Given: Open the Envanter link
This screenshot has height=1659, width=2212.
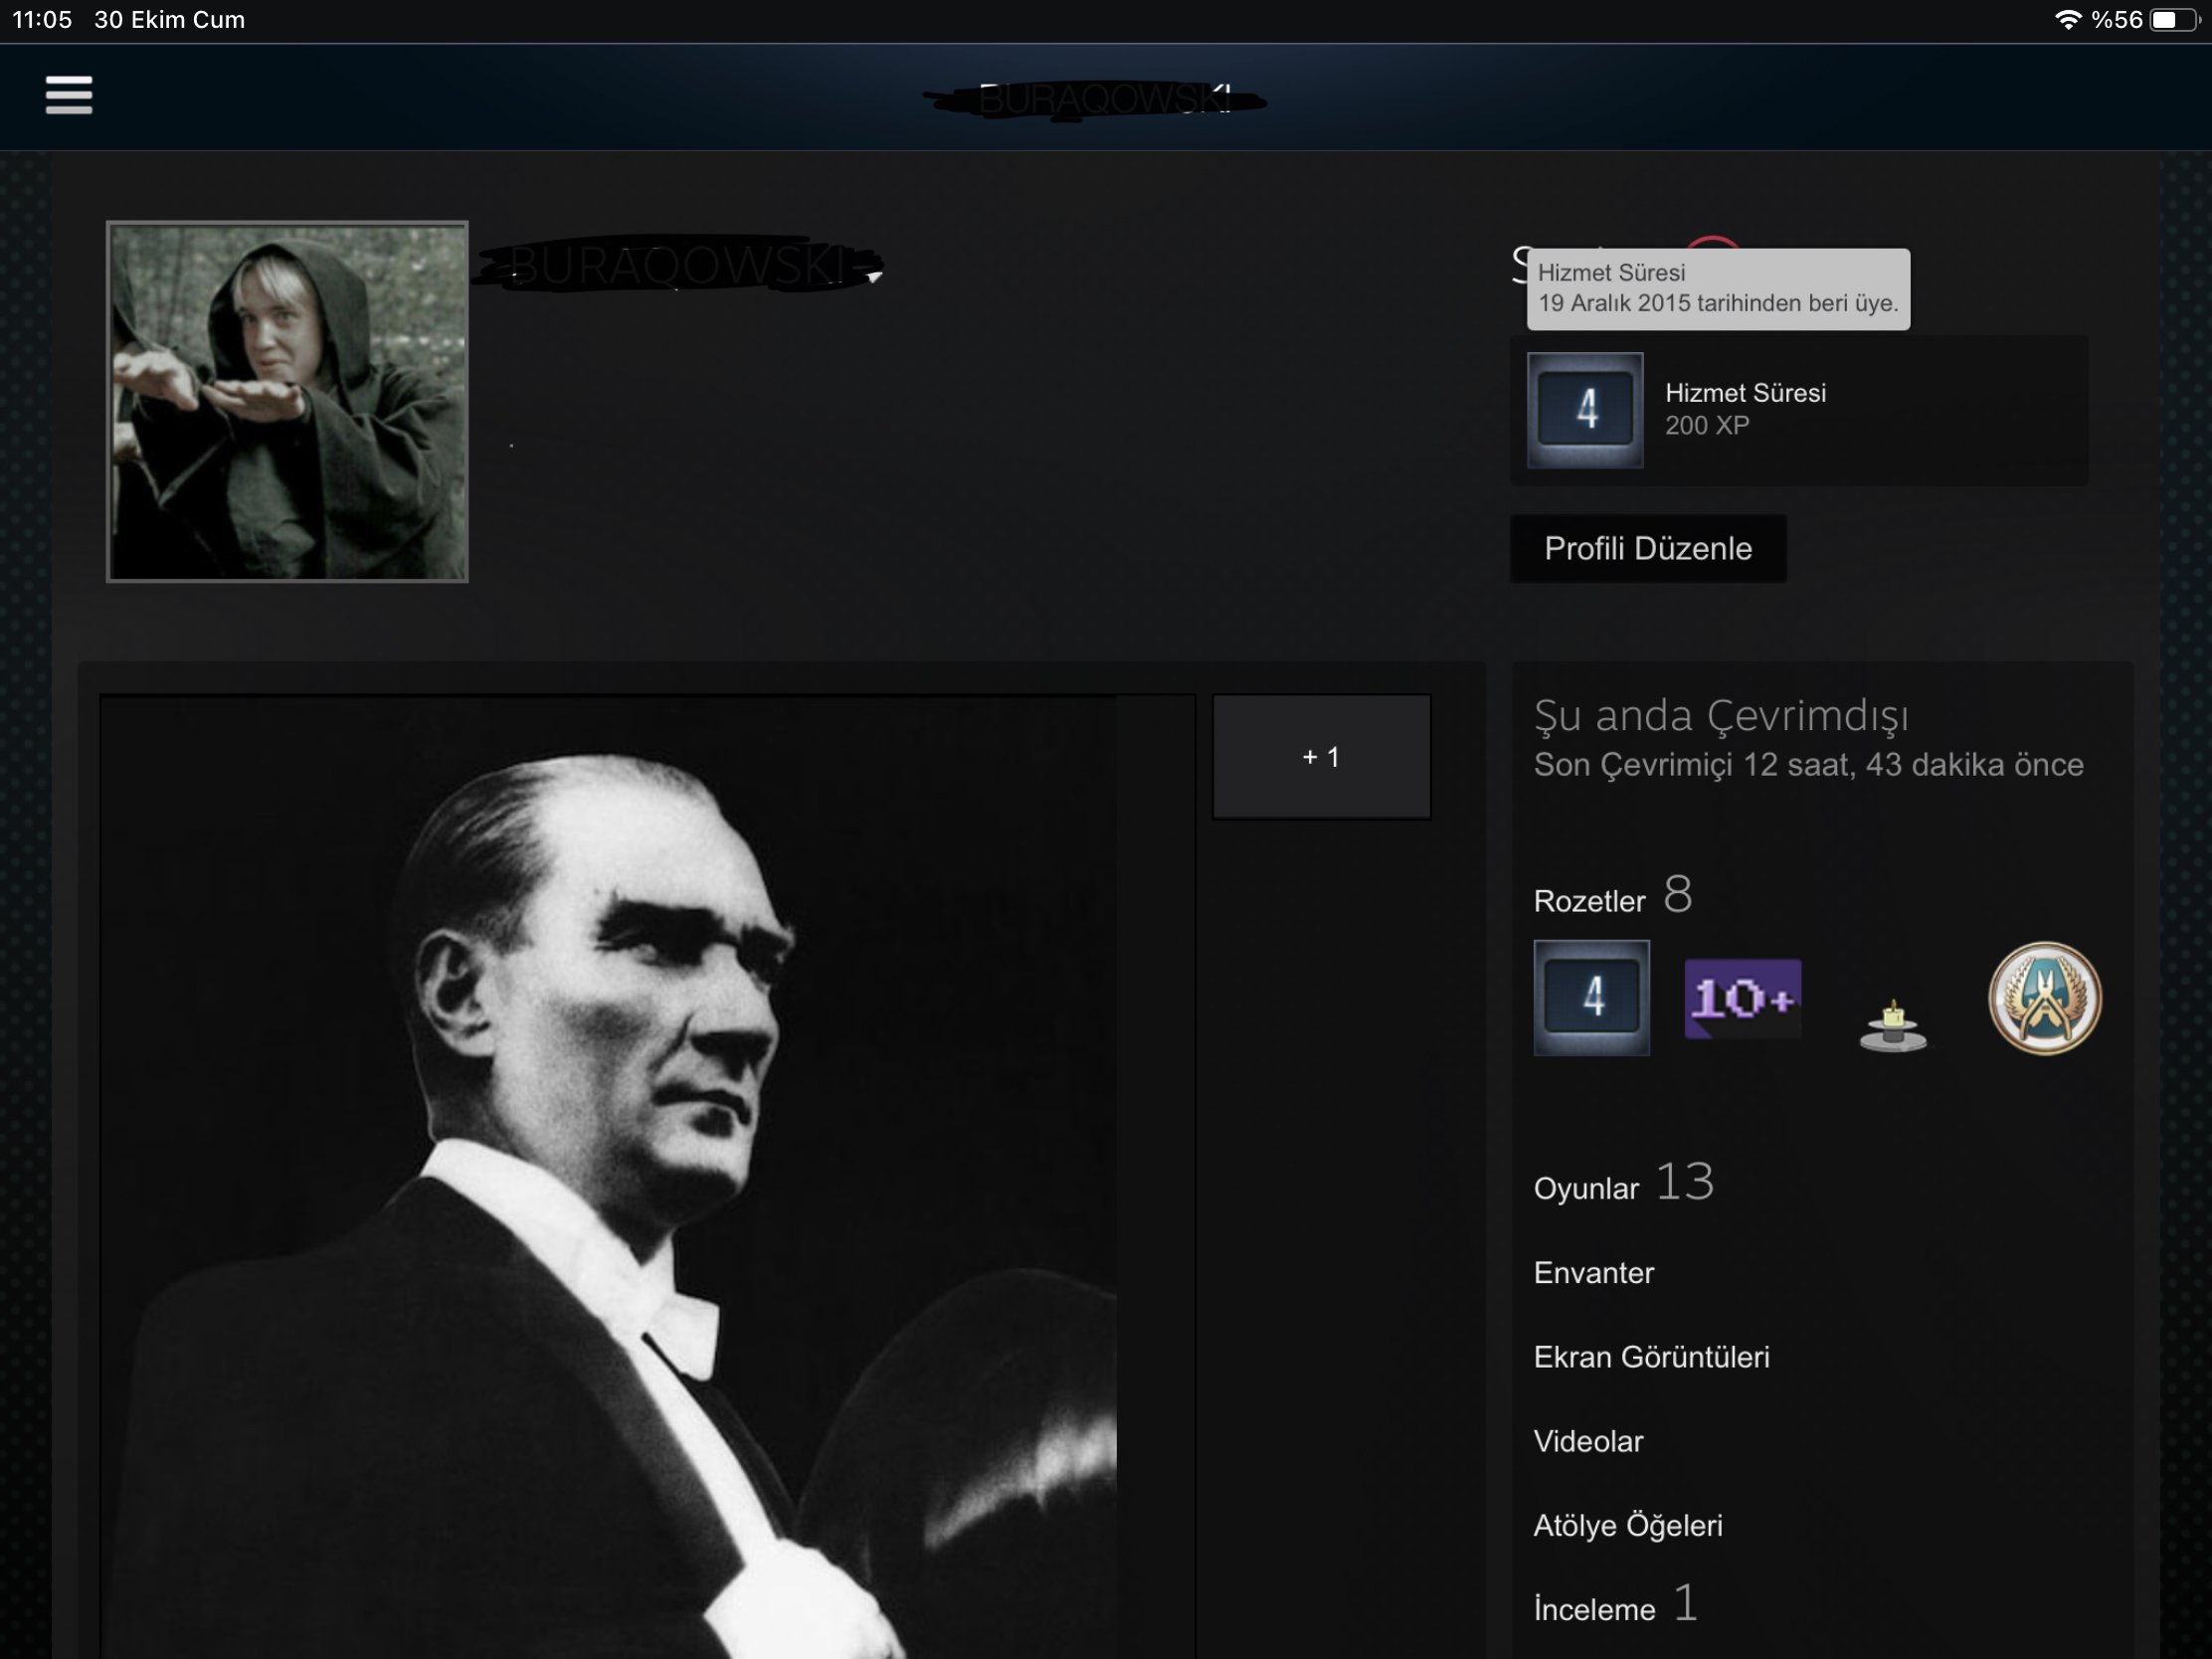Looking at the screenshot, I should [x=1594, y=1273].
